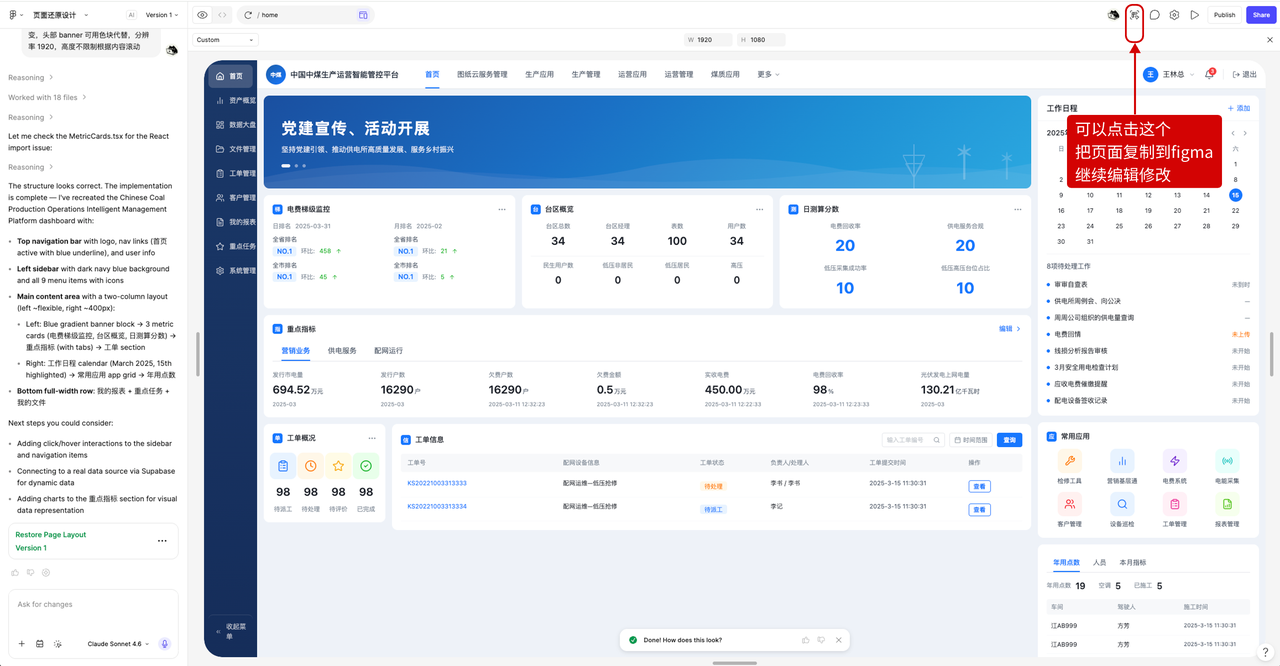Screen dimensions: 1280x666
Task: Click the thumbs up icon under chat response
Action: click(15, 573)
